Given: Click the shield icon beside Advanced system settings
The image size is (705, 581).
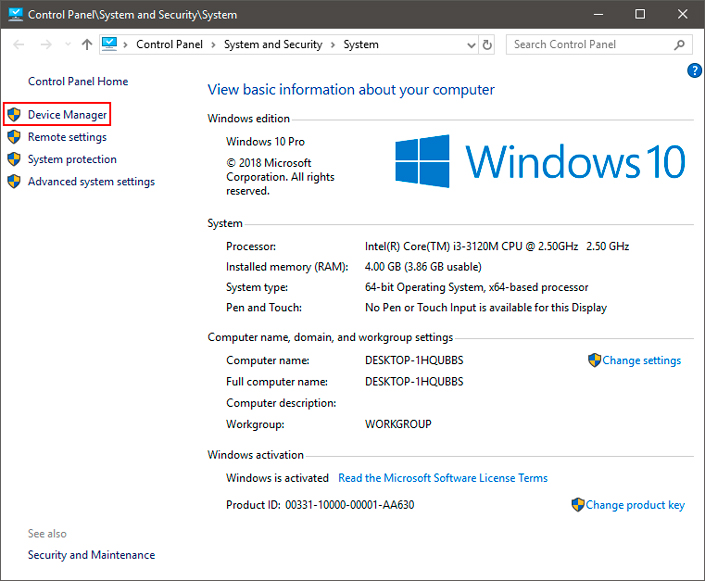Looking at the screenshot, I should (x=14, y=181).
